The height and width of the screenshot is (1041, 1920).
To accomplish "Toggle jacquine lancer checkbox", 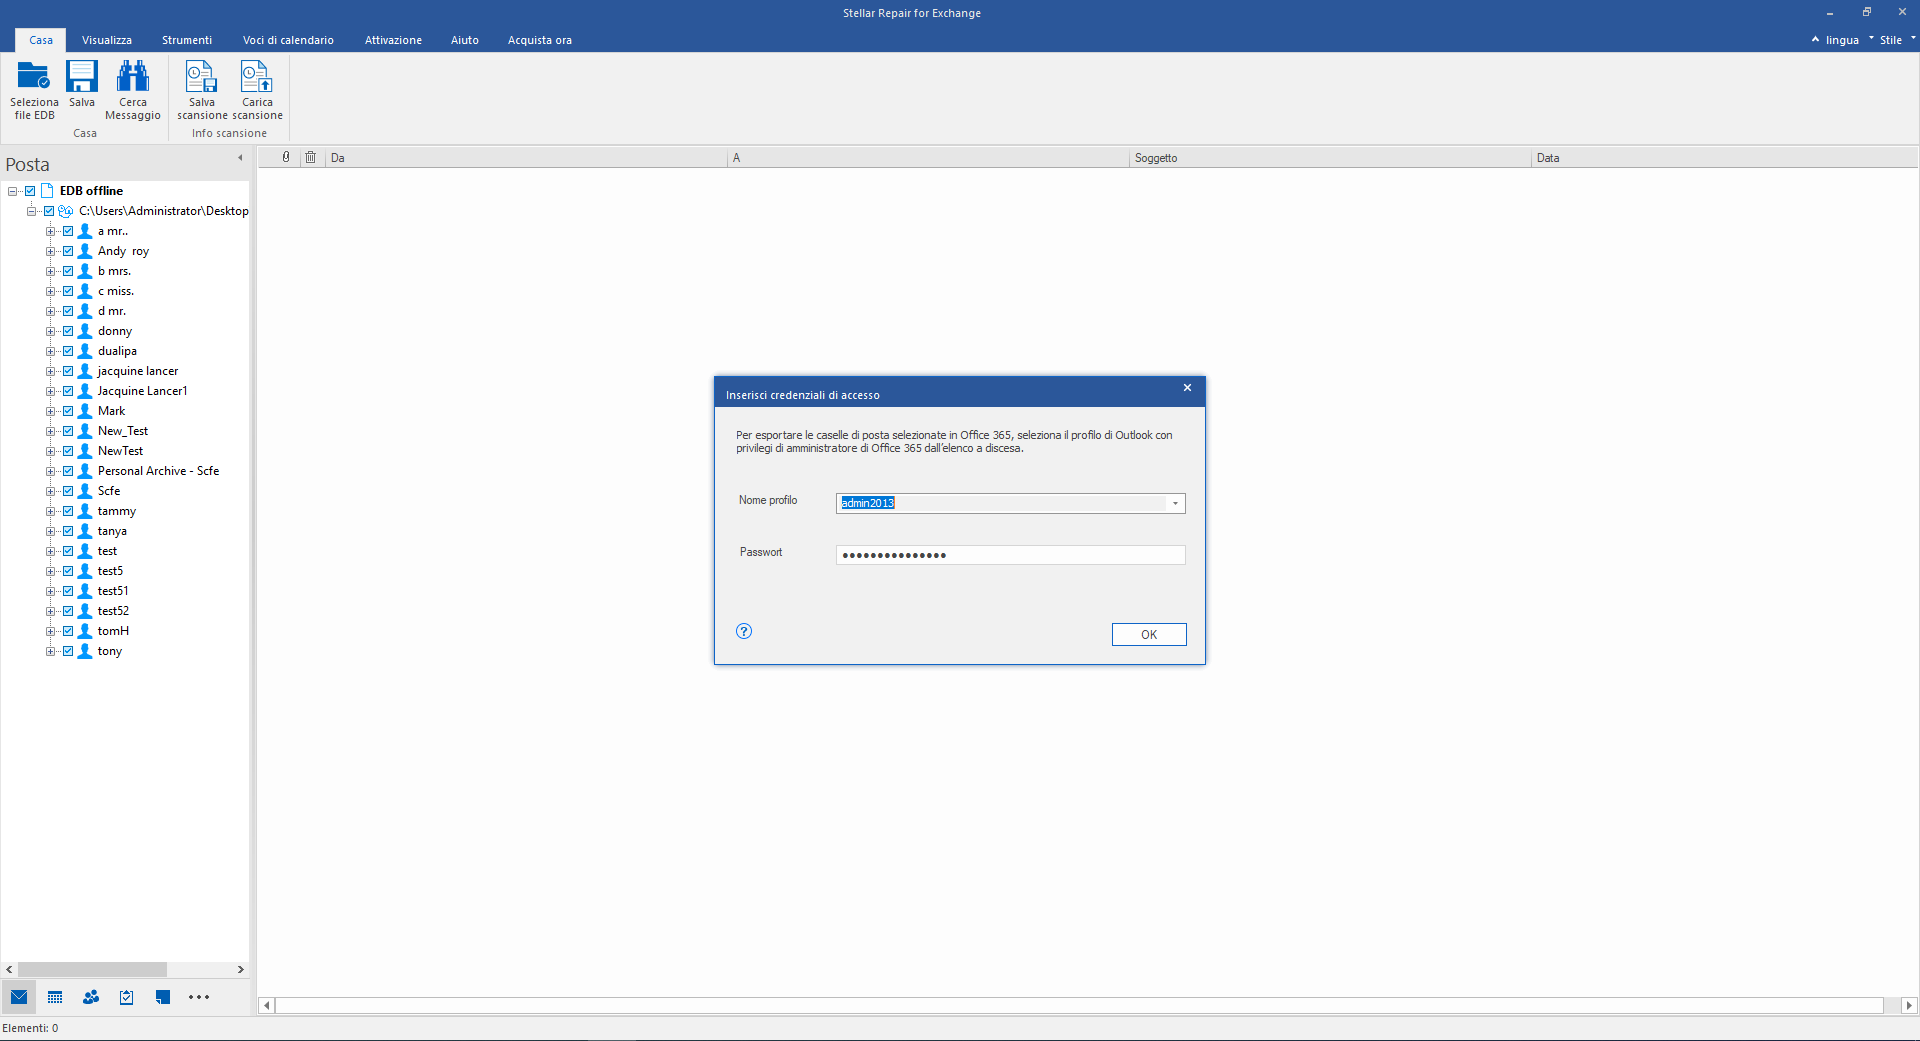I will [x=68, y=371].
